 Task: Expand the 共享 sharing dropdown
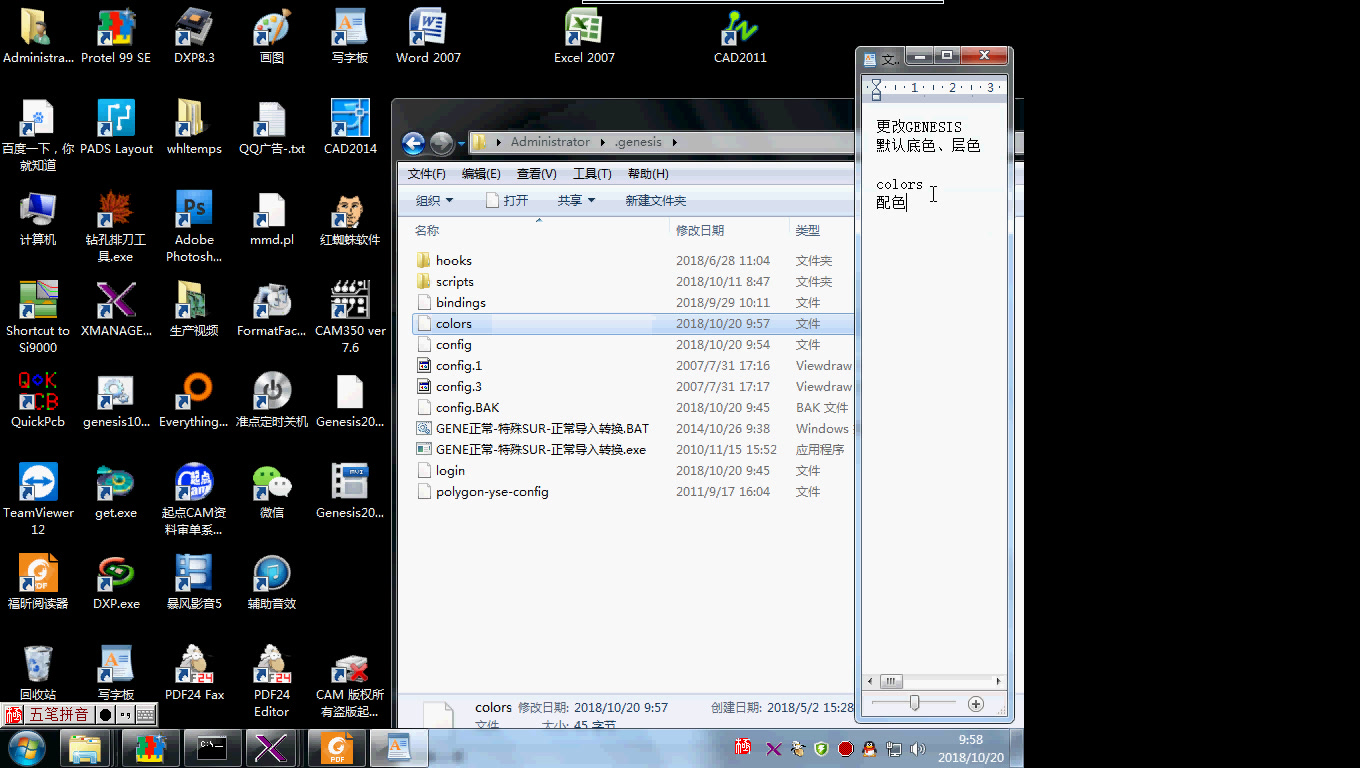[x=576, y=200]
